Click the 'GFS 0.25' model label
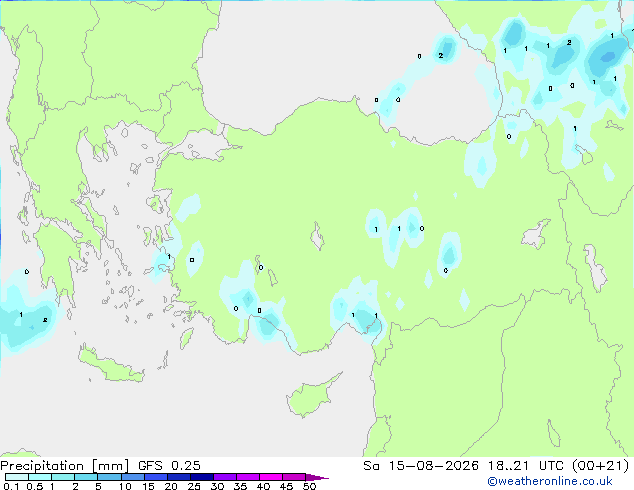634x490 pixels. tap(169, 466)
